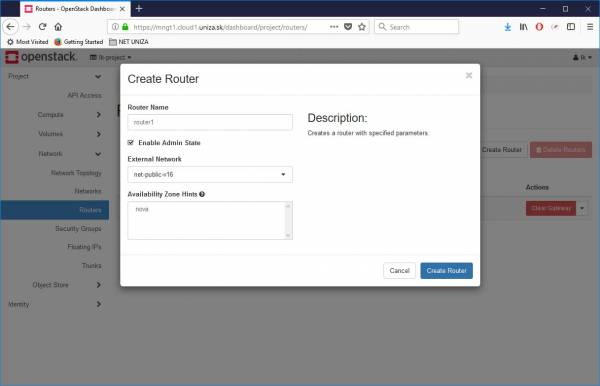The image size is (600, 386).
Task: Toggle the browser sidebar icon
Action: point(571,27)
